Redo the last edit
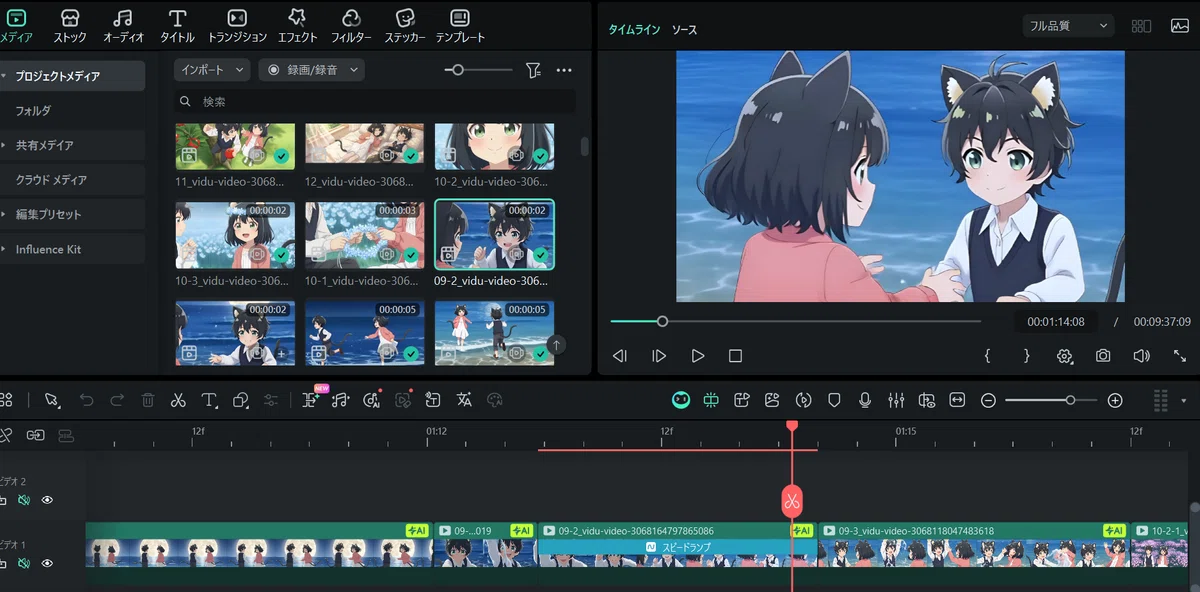The width and height of the screenshot is (1200, 592). point(117,400)
